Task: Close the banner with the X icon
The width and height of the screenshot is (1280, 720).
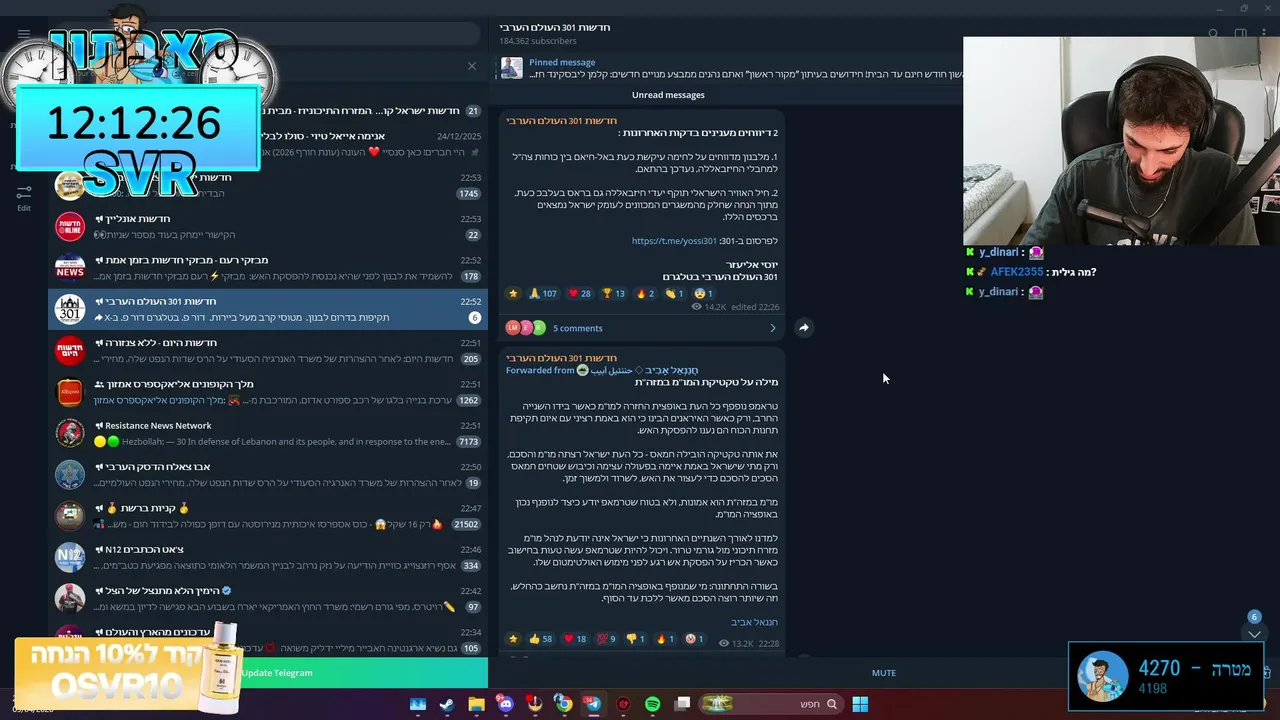Action: pos(472,66)
